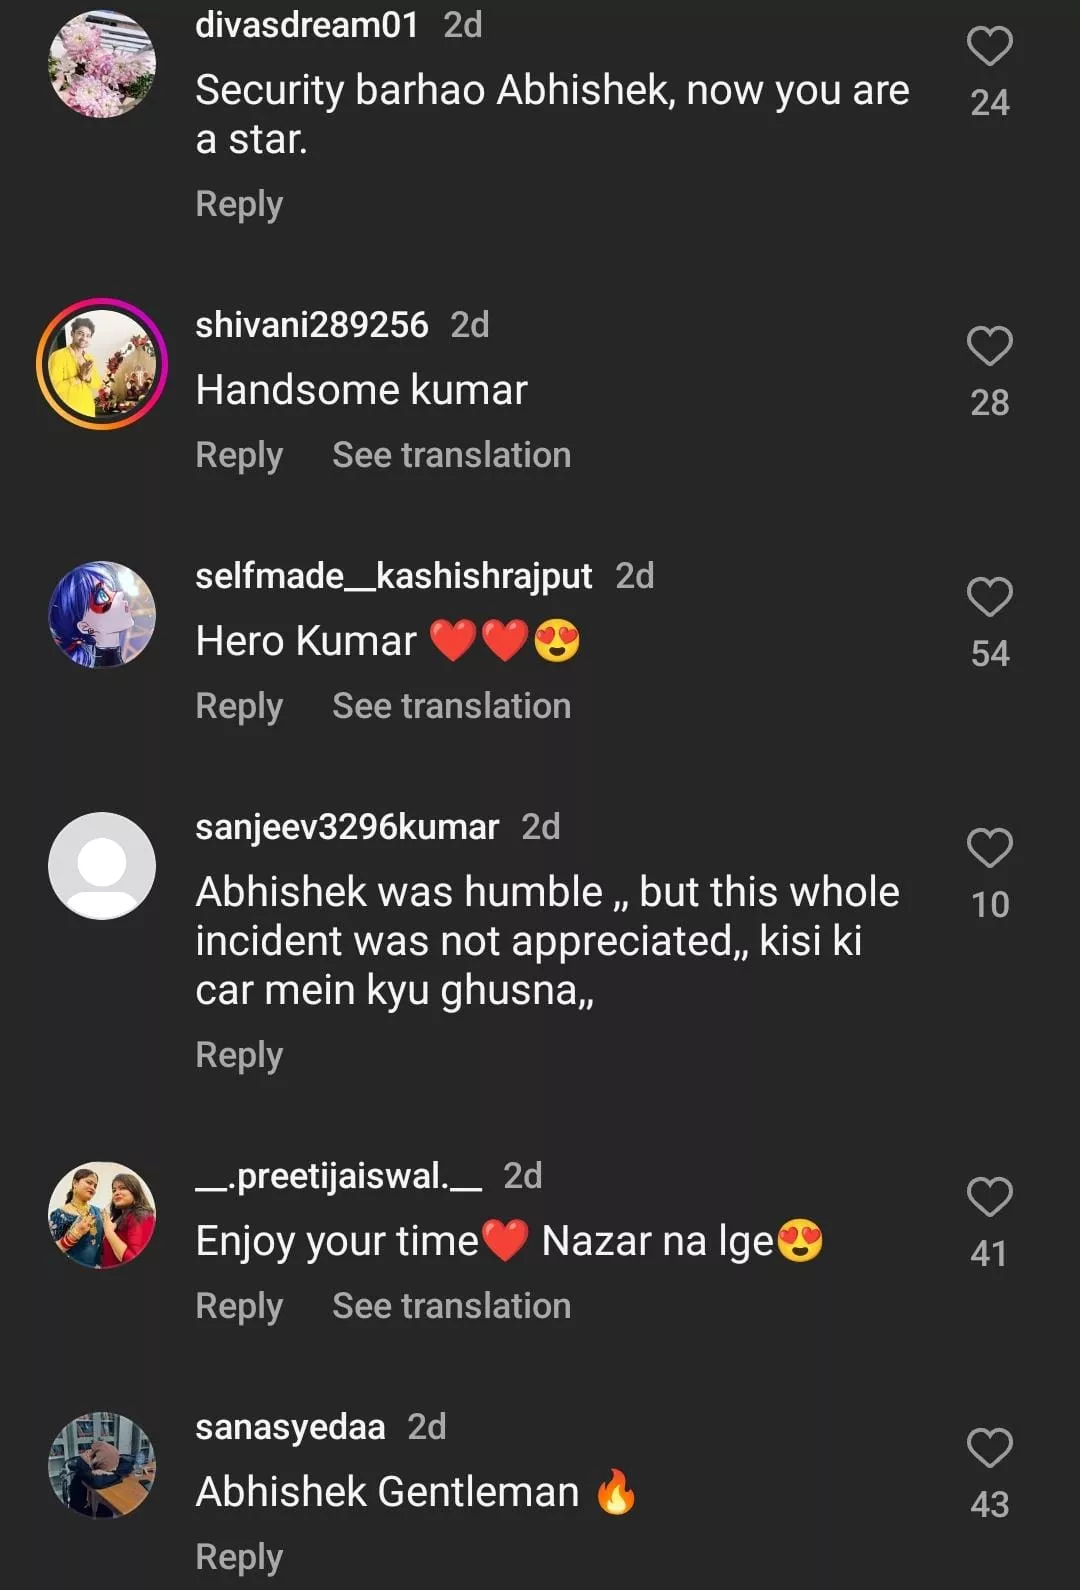Viewport: 1080px width, 1590px height.
Task: Heart sanjeev3296kumar's comment
Action: [x=989, y=849]
